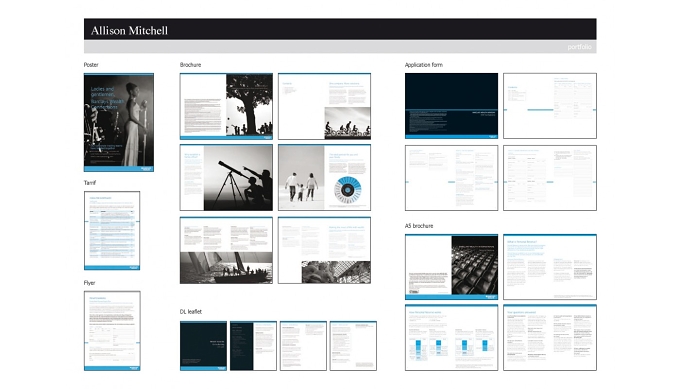Click the 'A5 brochure' section label
This screenshot has height=389, width=680.
pos(419,226)
